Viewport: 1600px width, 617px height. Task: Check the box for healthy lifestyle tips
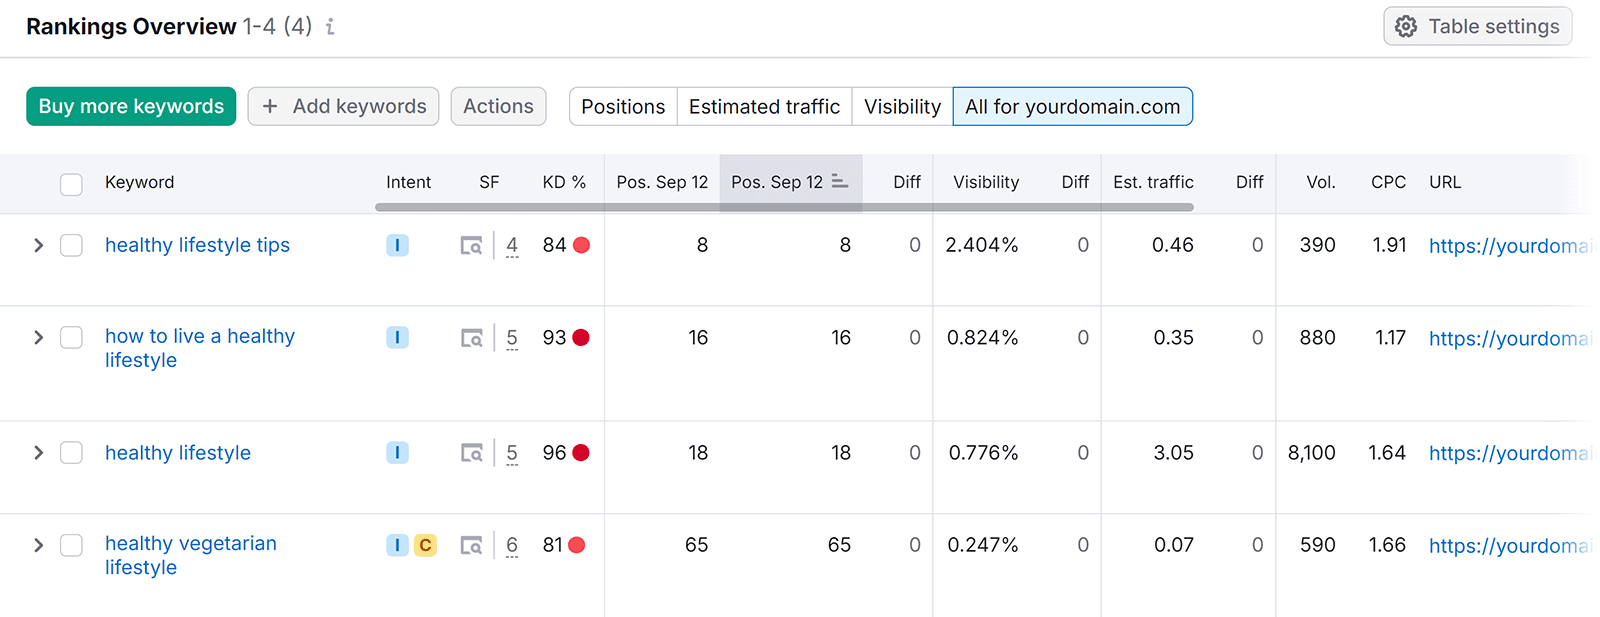pos(71,246)
